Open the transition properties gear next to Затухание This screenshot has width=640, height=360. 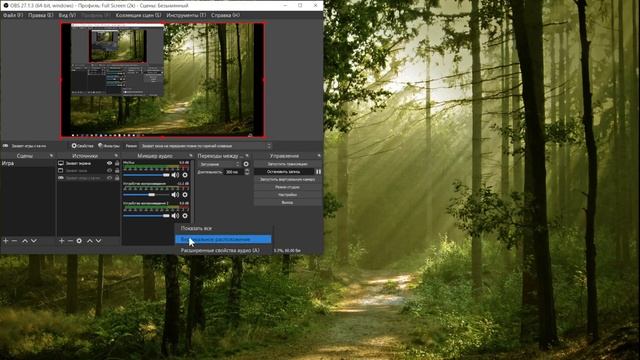coord(246,164)
